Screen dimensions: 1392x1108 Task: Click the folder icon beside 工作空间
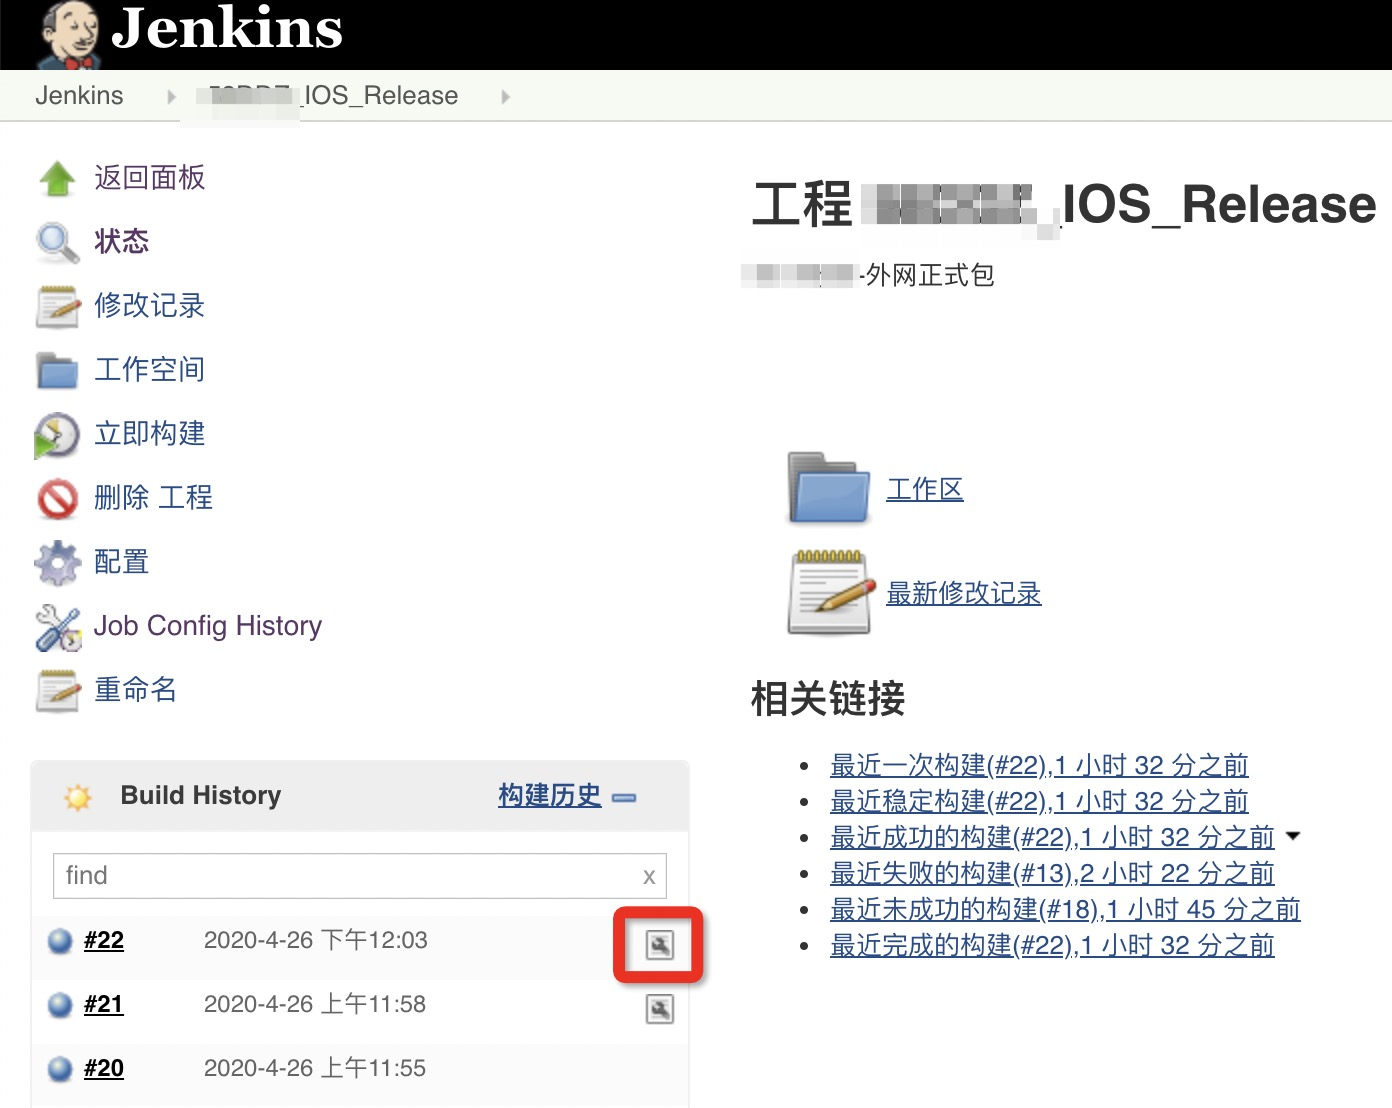[x=57, y=371]
